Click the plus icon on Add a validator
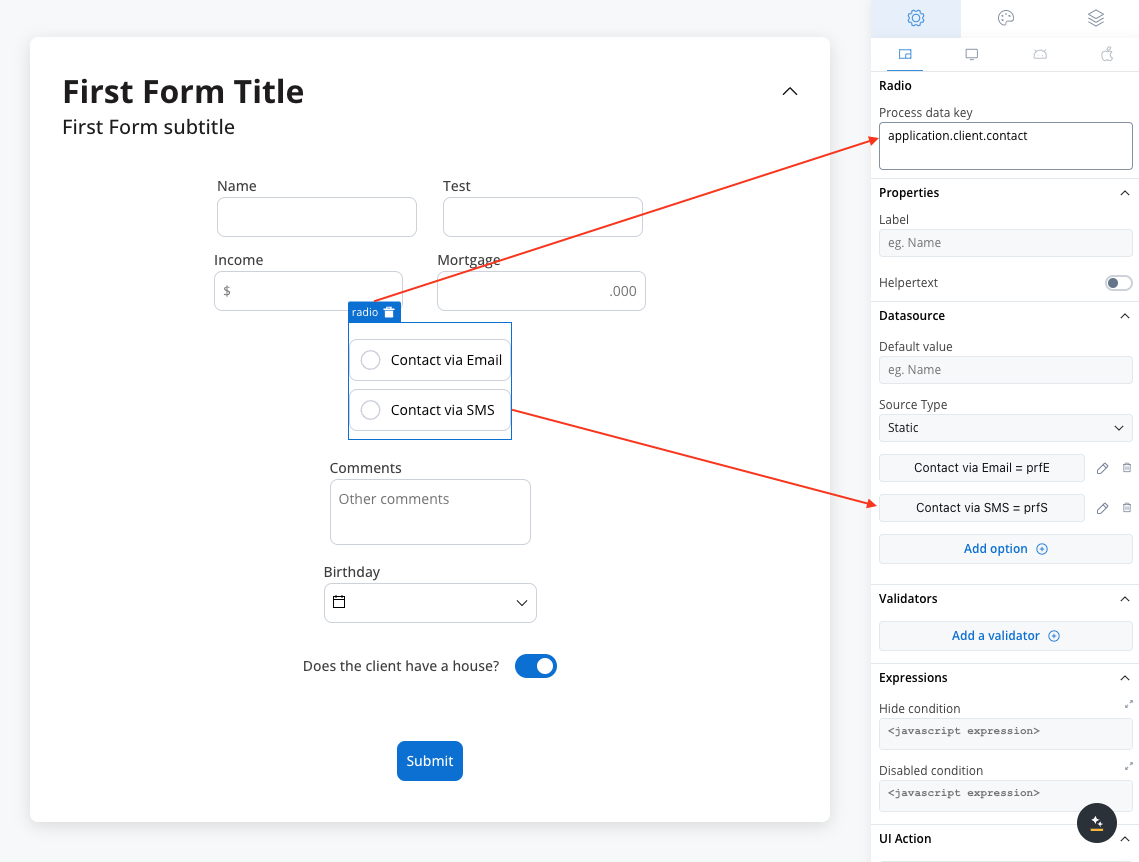 [1054, 636]
